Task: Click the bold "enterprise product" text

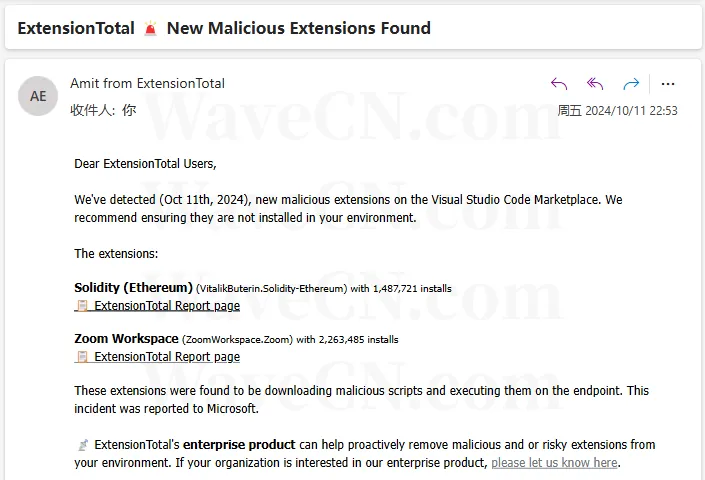Action: 239,445
